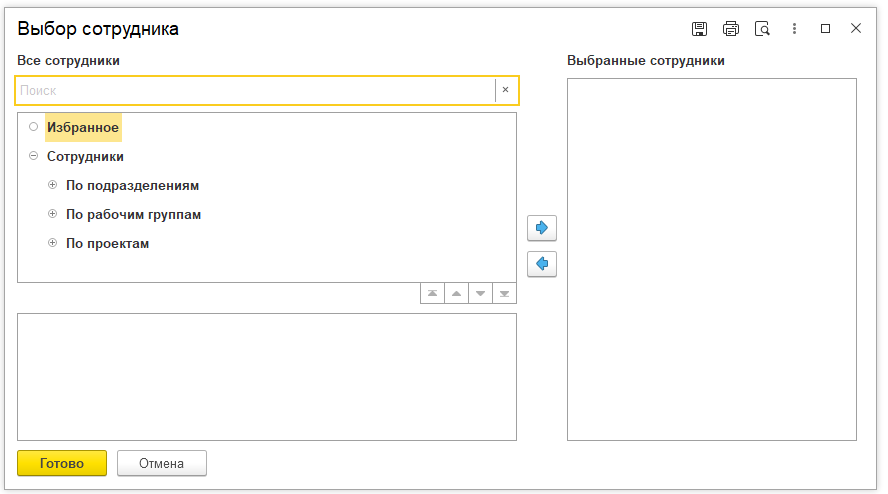This screenshot has width=888, height=494.
Task: Move item down one position
Action: pyautogui.click(x=480, y=294)
